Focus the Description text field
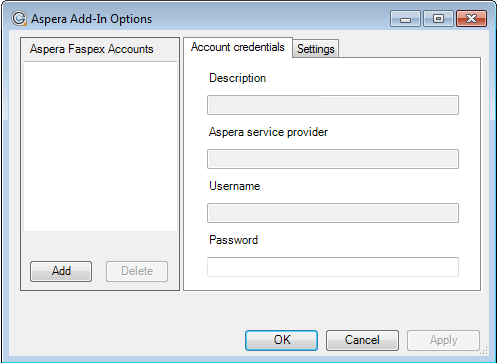This screenshot has width=497, height=363. (x=333, y=105)
